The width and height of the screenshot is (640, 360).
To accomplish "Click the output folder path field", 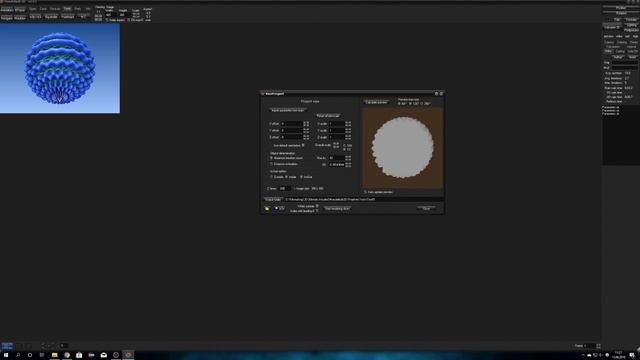I will [364, 200].
